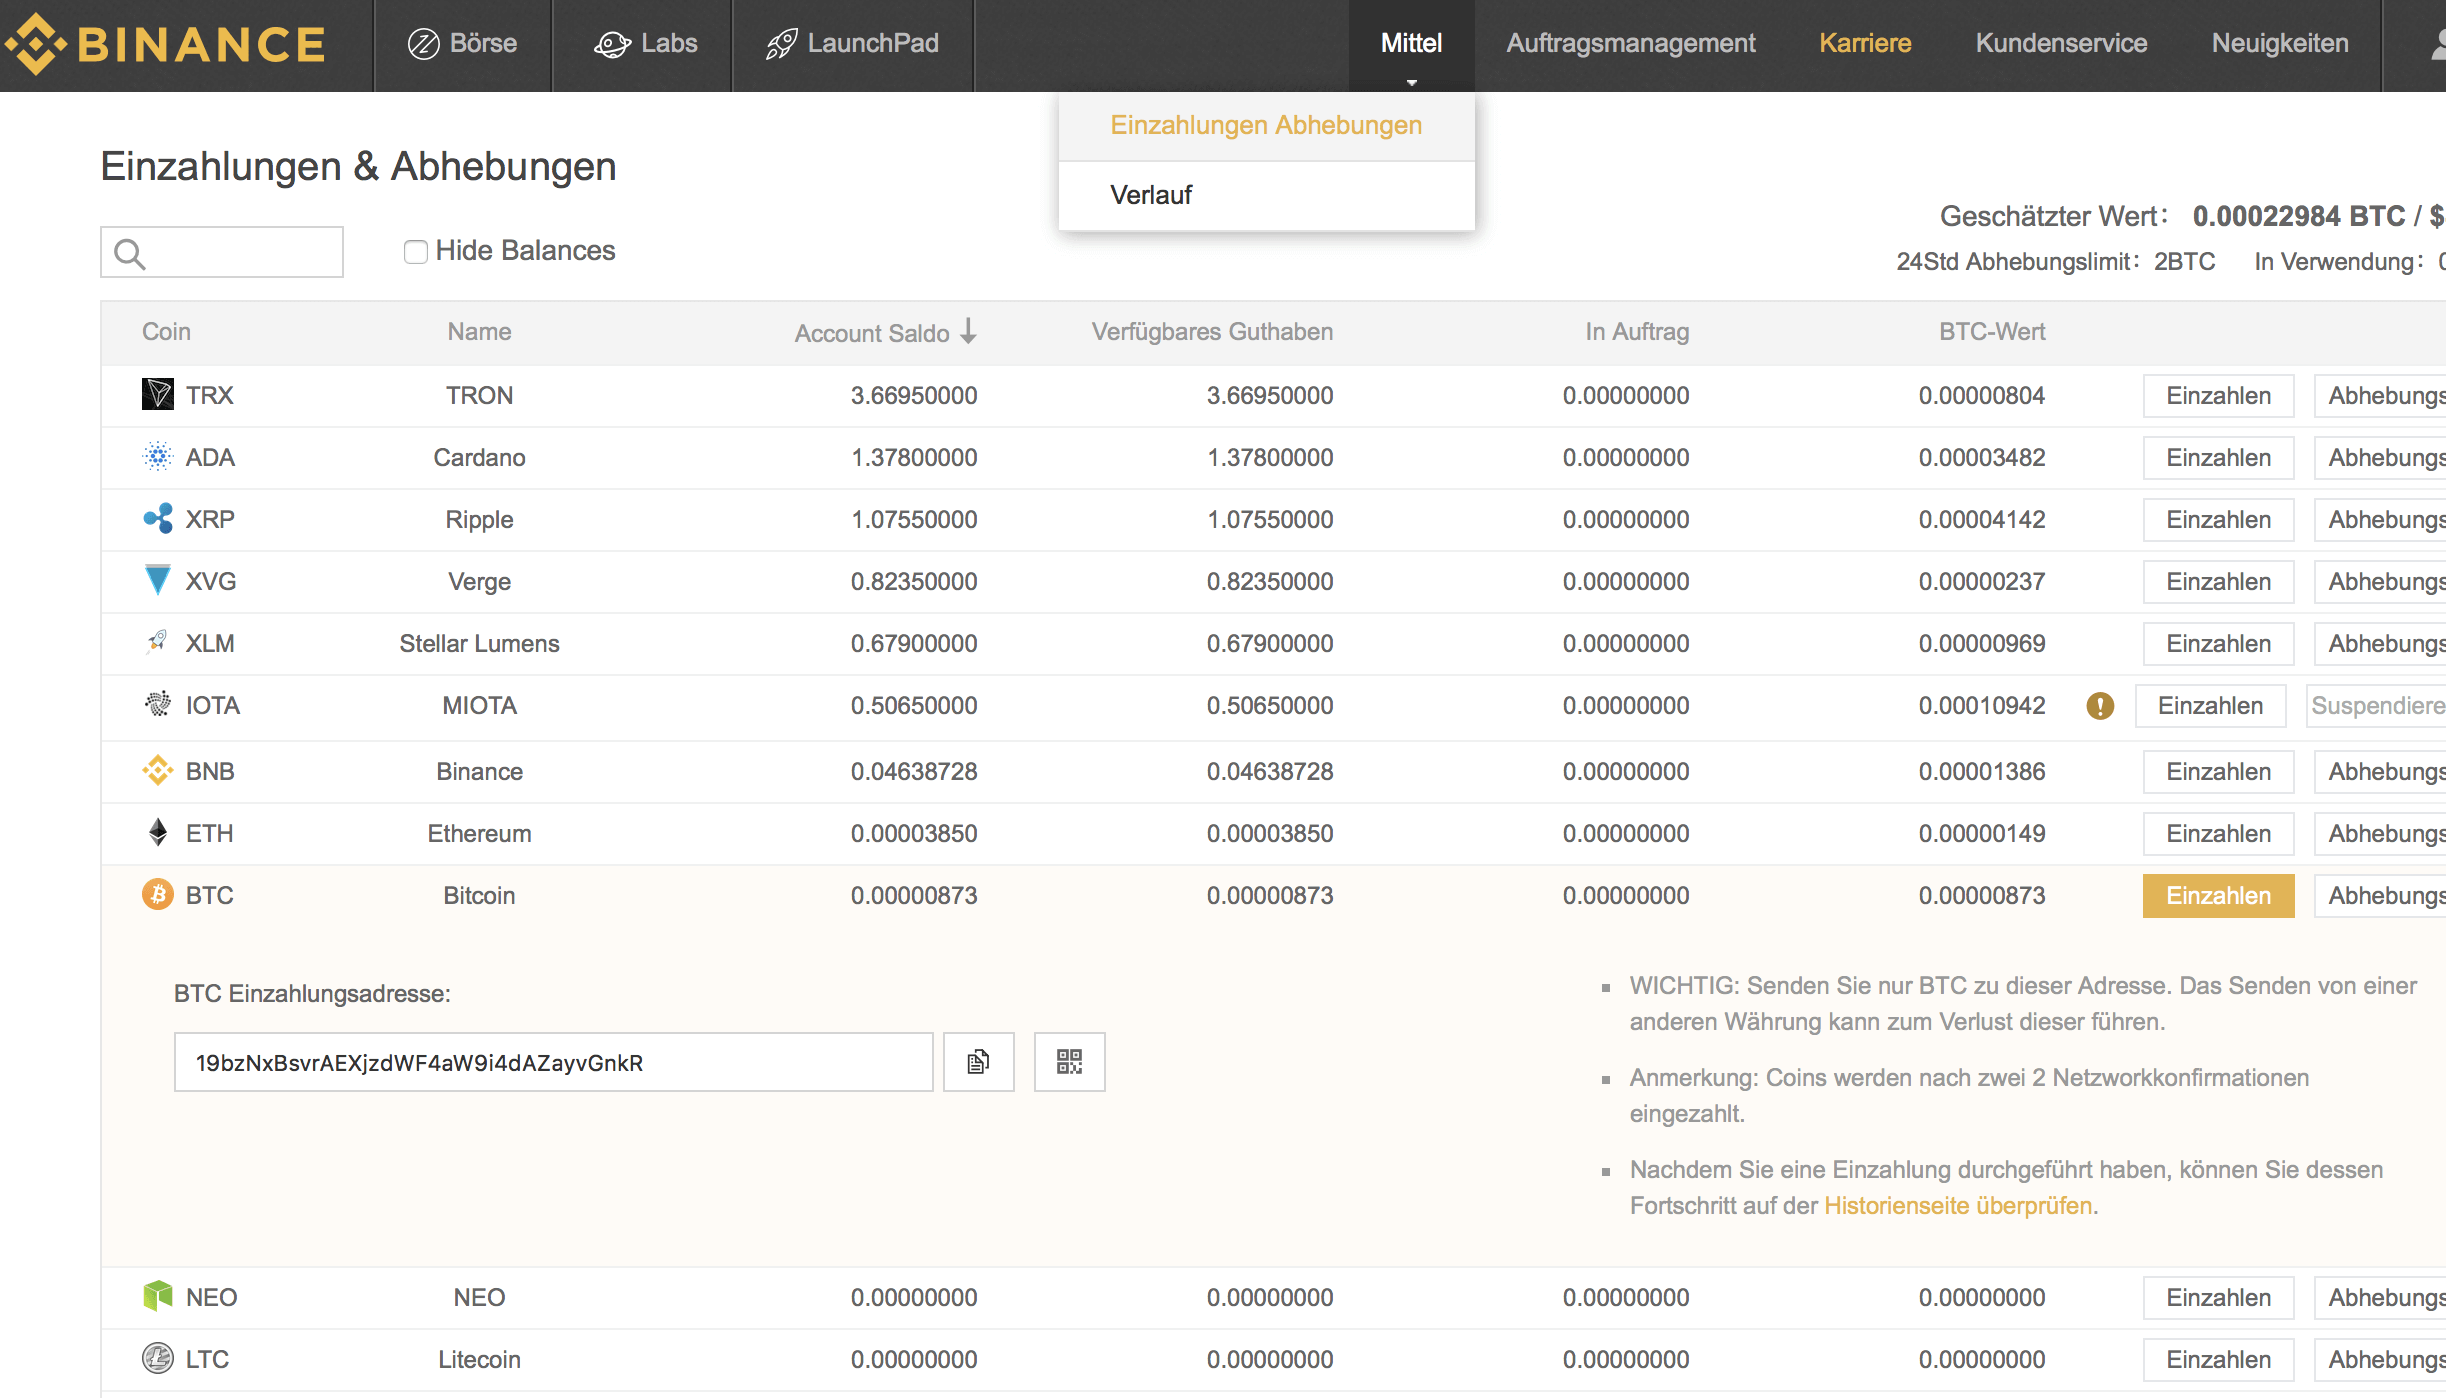Open Binance Labs
Viewport: 2446px width, 1398px height.
[x=645, y=44]
